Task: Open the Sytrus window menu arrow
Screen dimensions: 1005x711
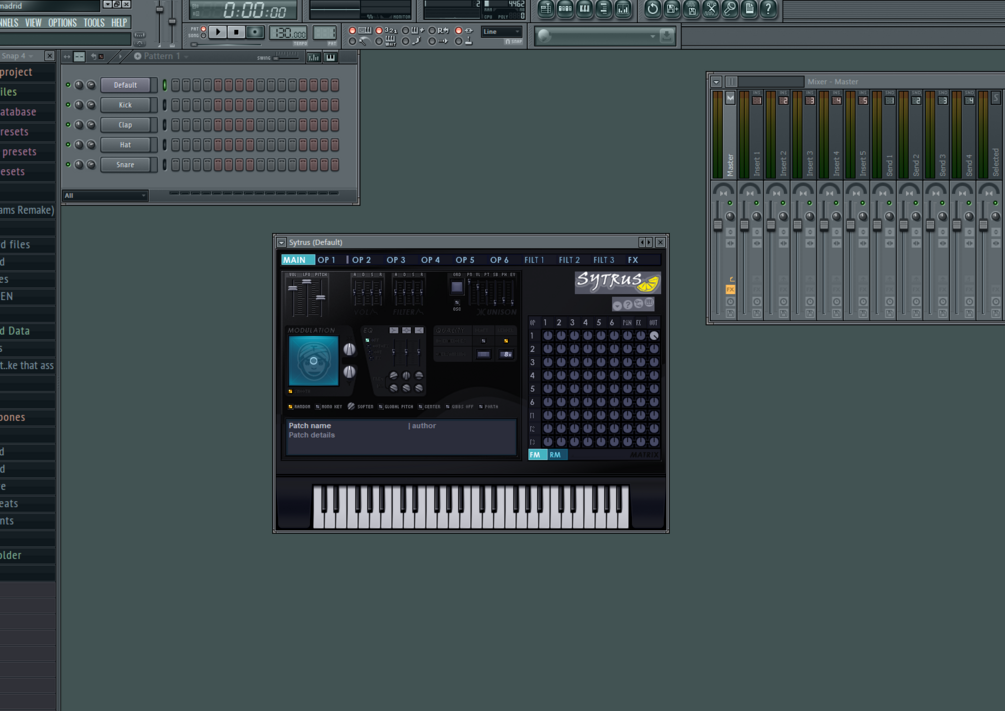Action: point(281,242)
